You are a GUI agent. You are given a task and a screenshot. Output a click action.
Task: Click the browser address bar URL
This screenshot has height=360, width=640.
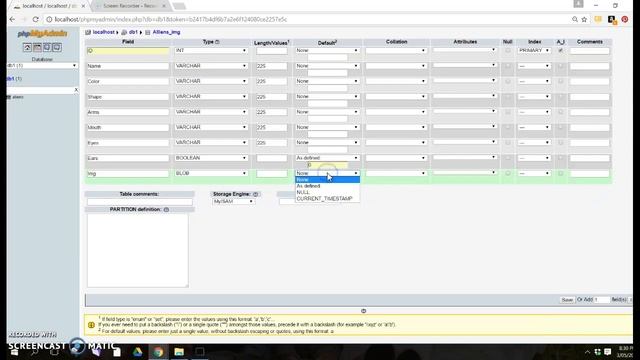coord(171,19)
